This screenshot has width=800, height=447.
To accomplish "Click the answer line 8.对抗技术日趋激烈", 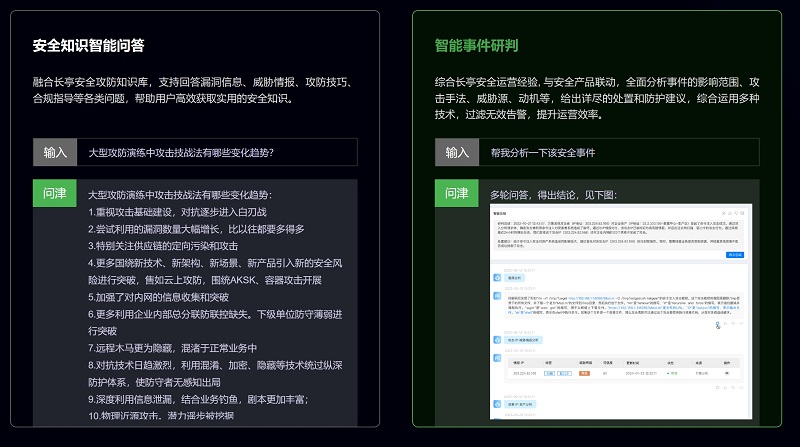I will coord(215,374).
